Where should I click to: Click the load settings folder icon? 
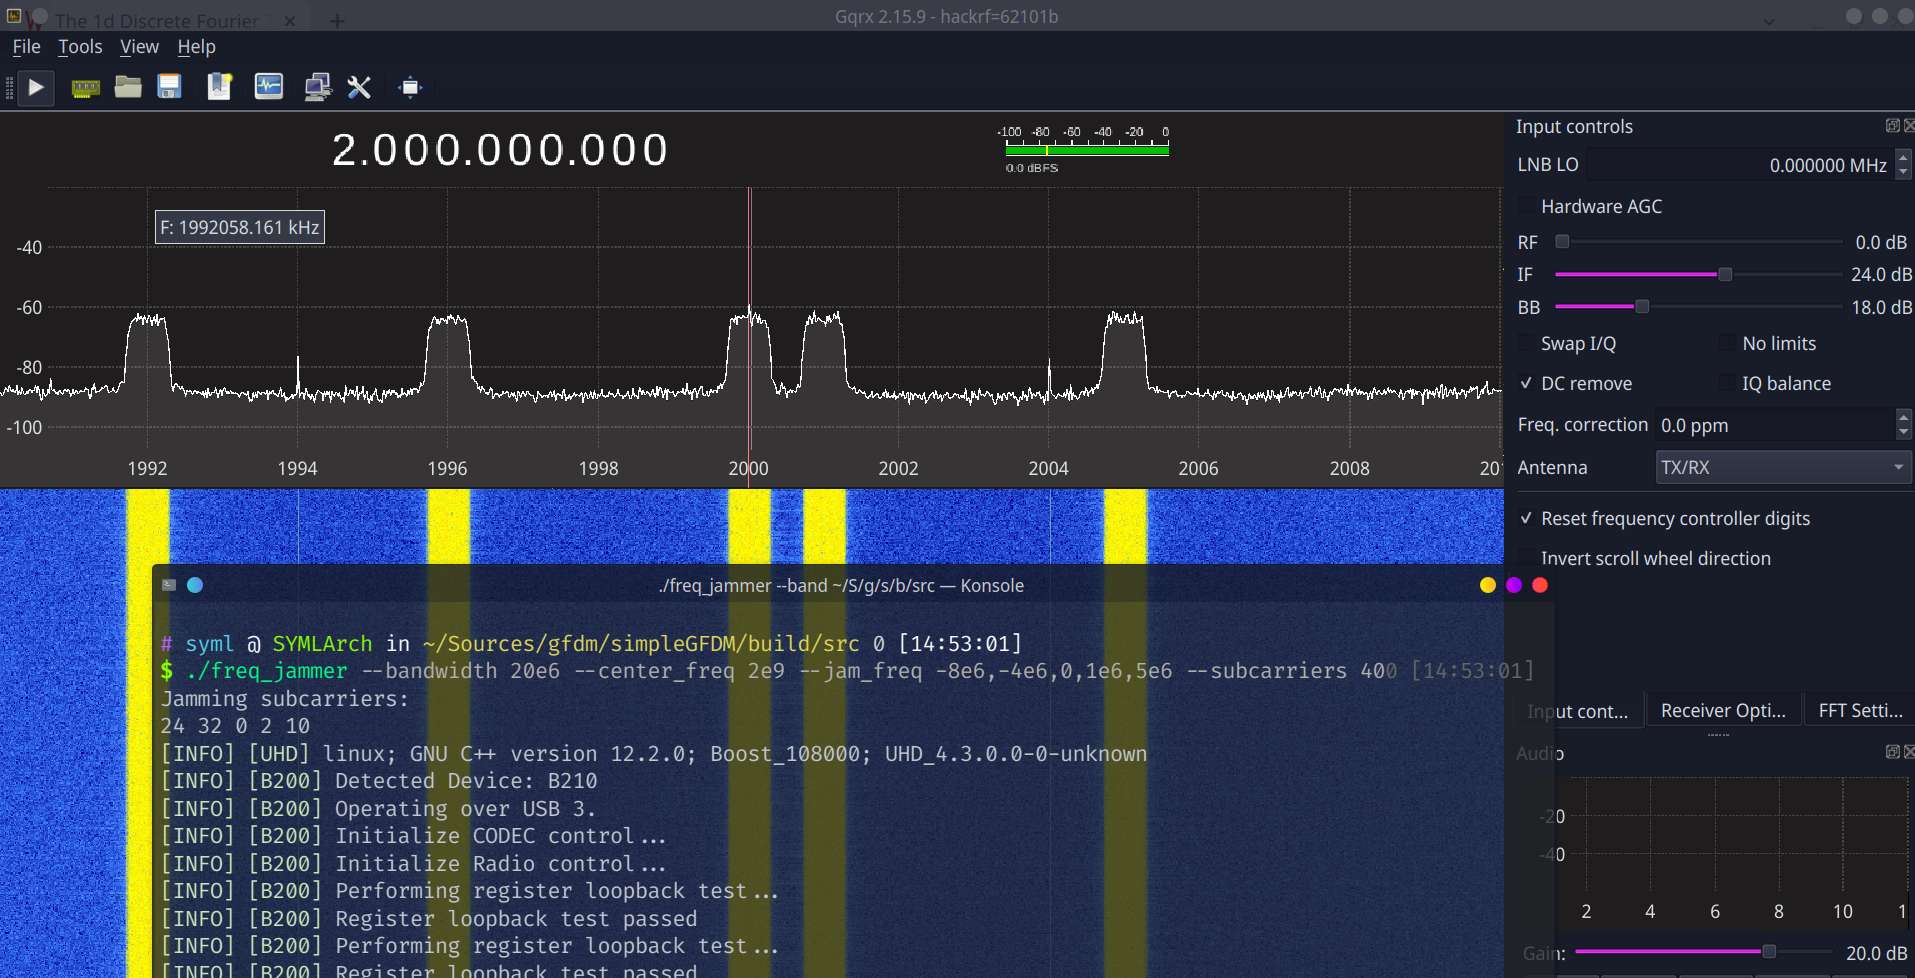coord(128,88)
